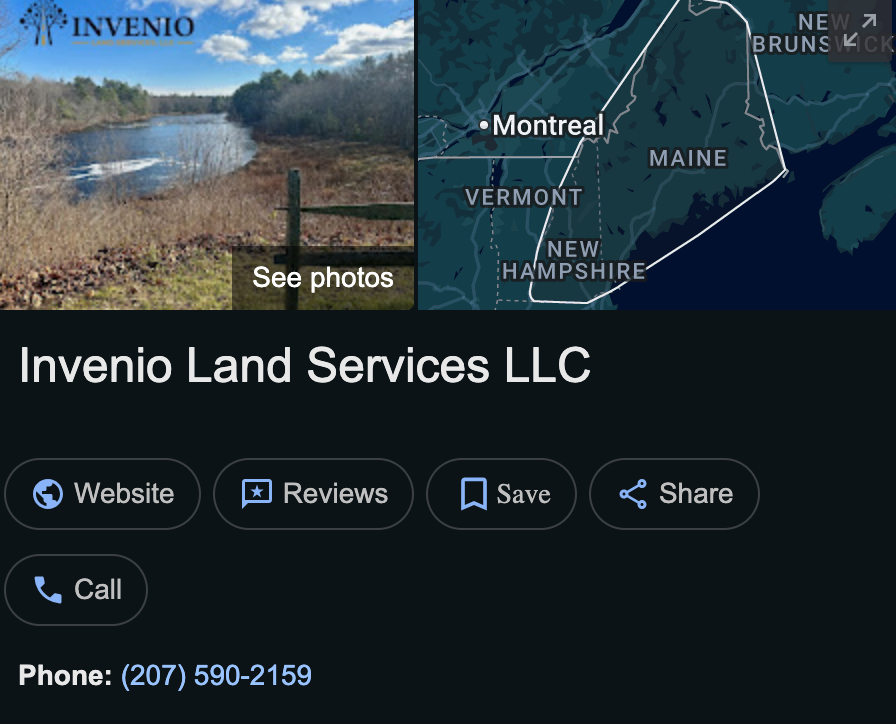The height and width of the screenshot is (724, 896).
Task: Click the share network icon
Action: tap(633, 494)
